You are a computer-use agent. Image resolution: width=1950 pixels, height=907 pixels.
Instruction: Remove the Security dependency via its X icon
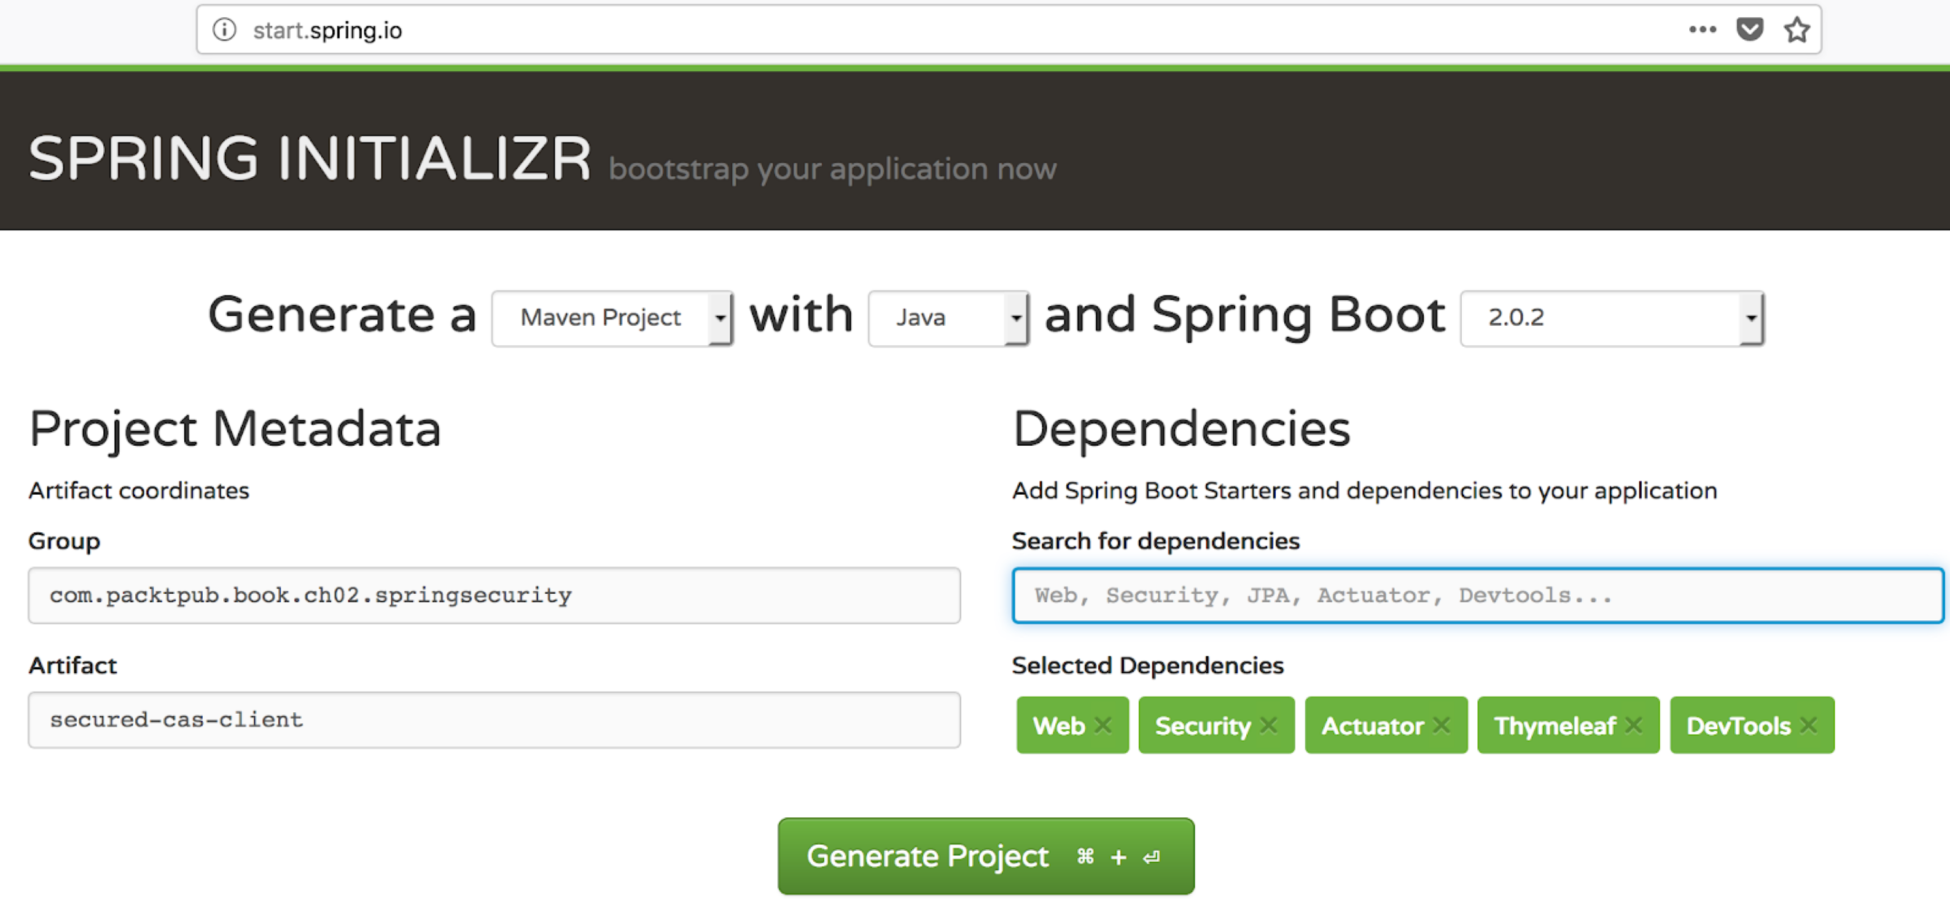tap(1267, 725)
